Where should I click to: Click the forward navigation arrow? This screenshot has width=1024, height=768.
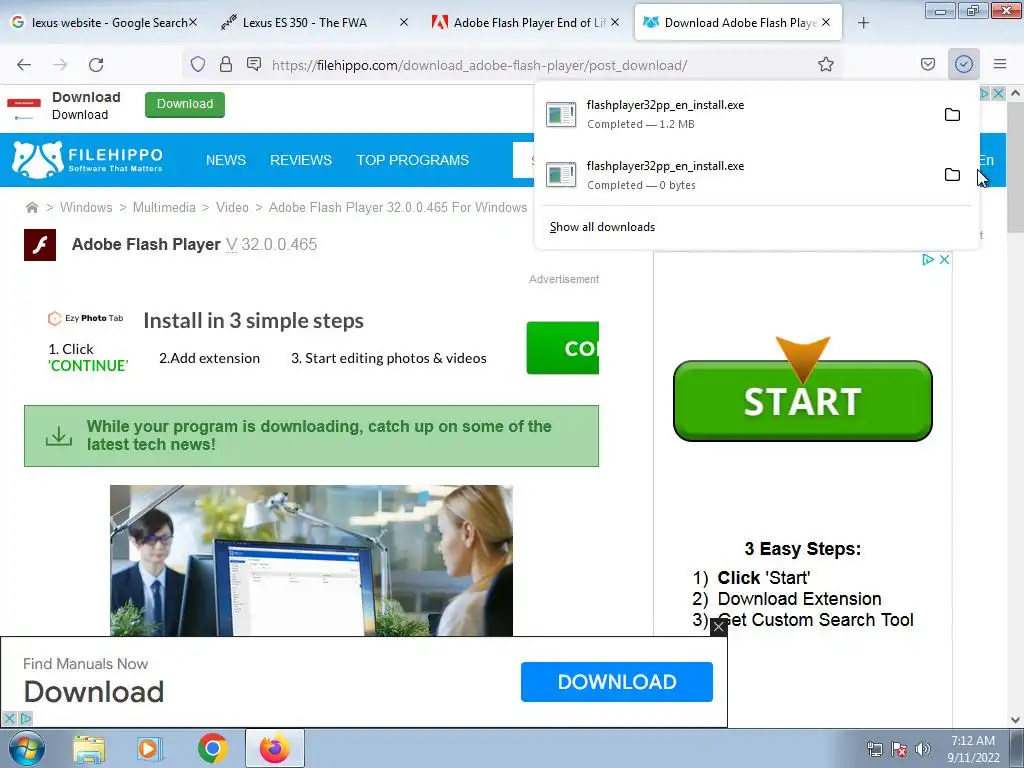pos(60,65)
